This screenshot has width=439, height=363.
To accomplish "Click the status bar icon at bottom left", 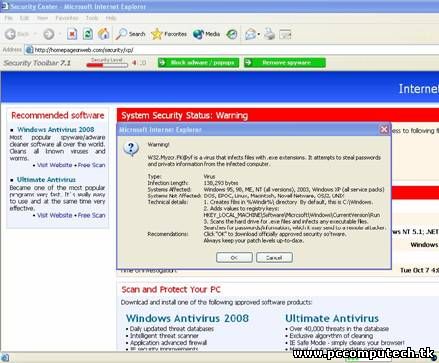I will click(x=5, y=358).
